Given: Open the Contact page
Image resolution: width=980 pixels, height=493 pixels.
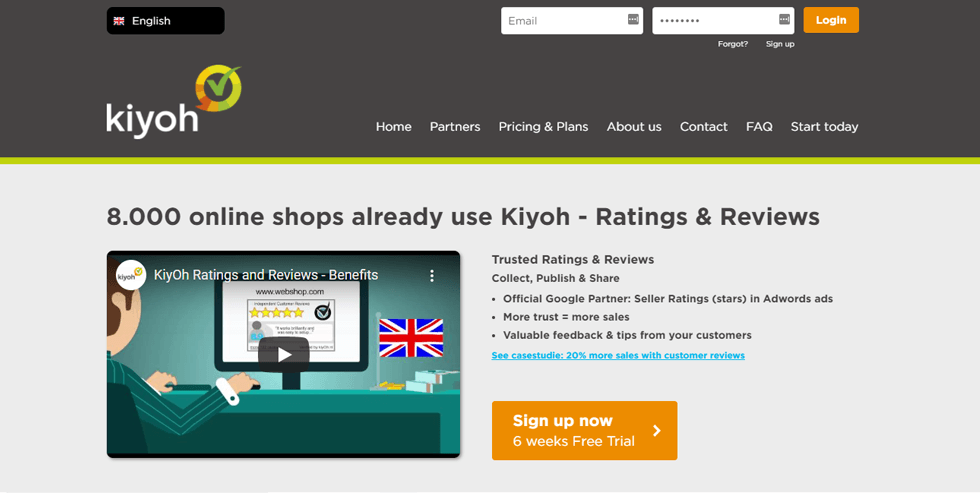Looking at the screenshot, I should (x=704, y=127).
